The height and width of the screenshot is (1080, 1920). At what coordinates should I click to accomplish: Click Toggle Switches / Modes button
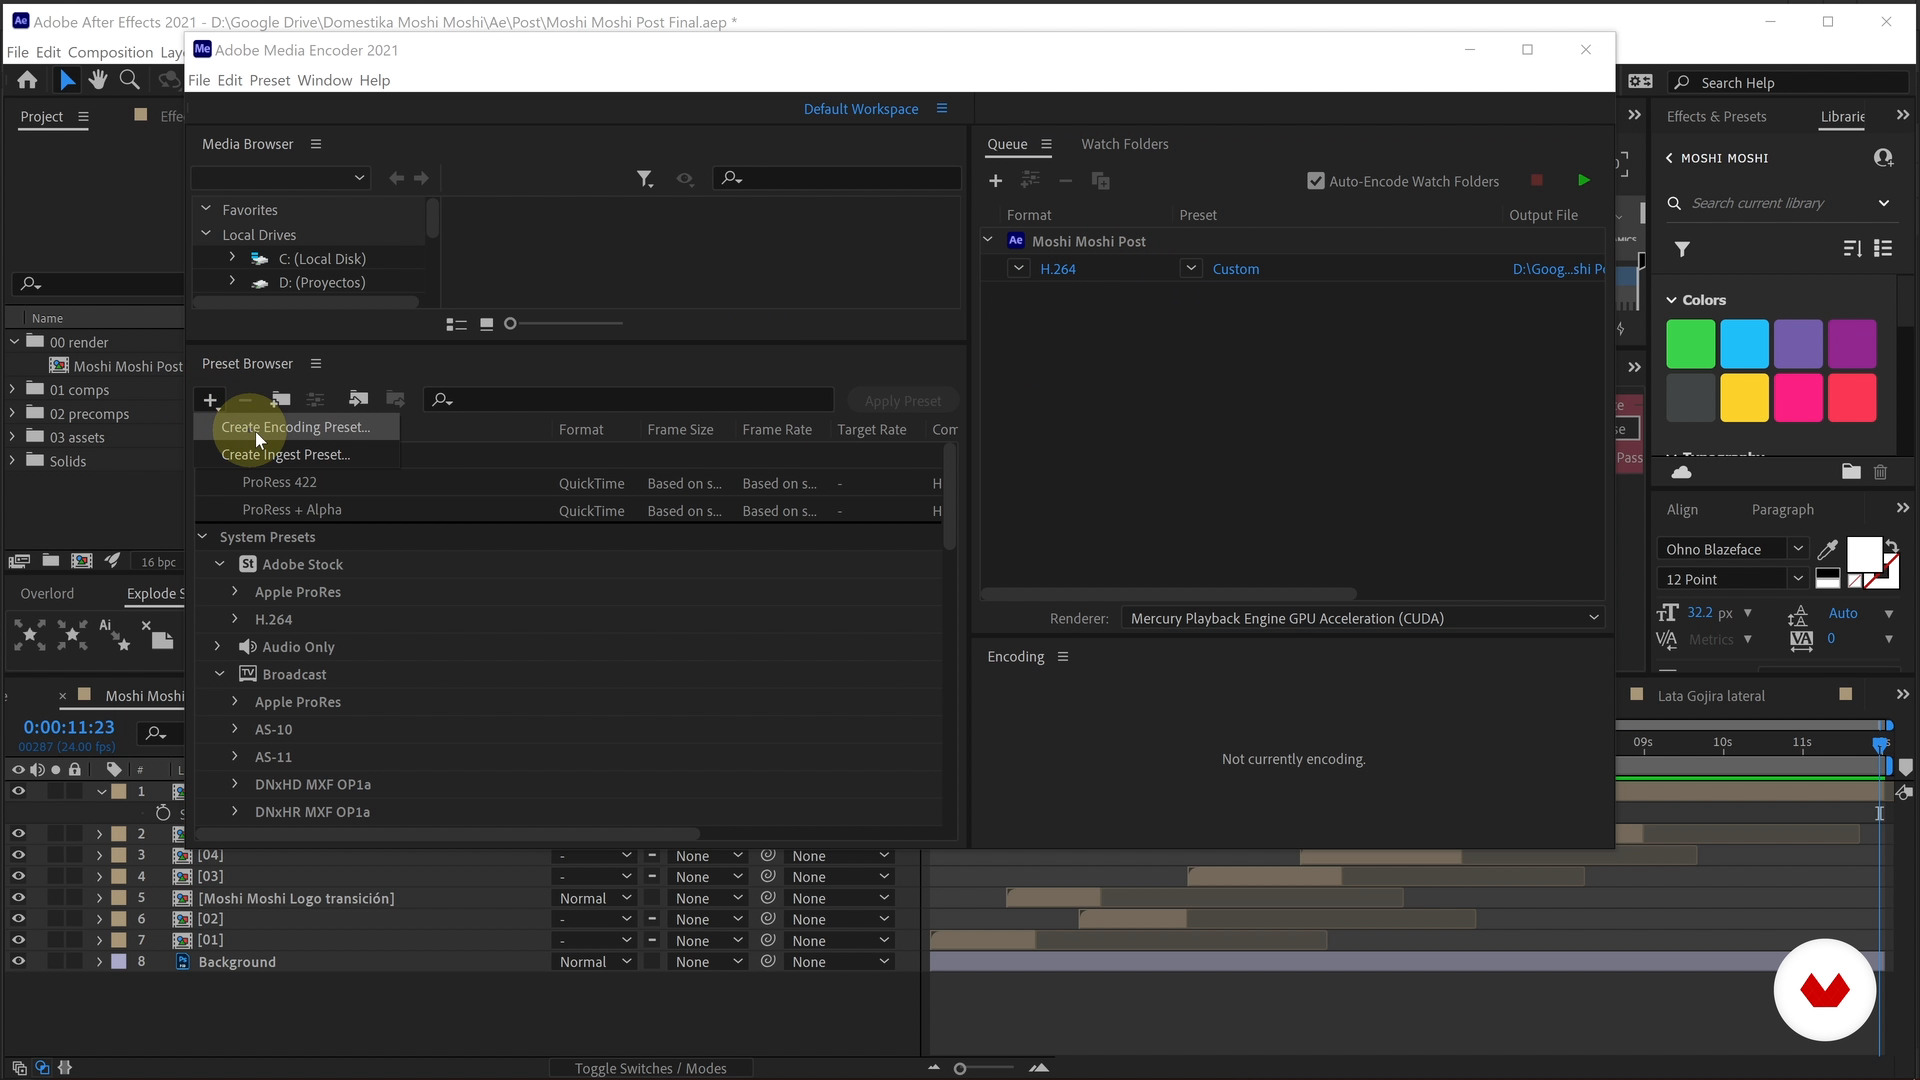point(651,1068)
